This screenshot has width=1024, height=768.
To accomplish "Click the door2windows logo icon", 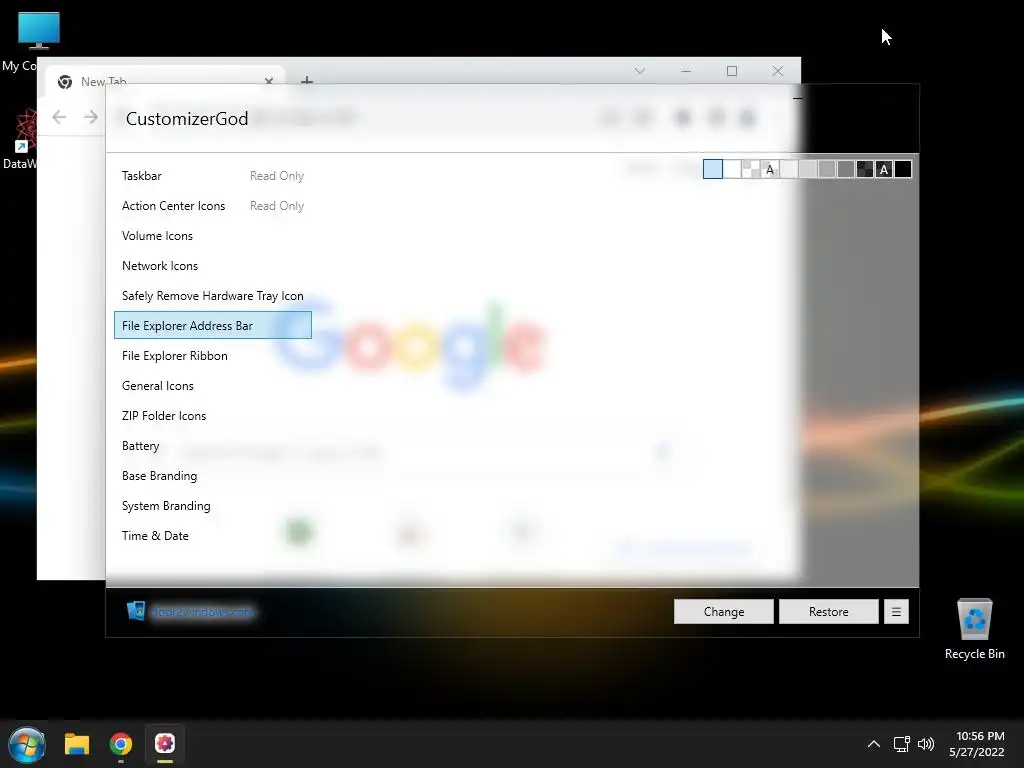I will pos(136,611).
